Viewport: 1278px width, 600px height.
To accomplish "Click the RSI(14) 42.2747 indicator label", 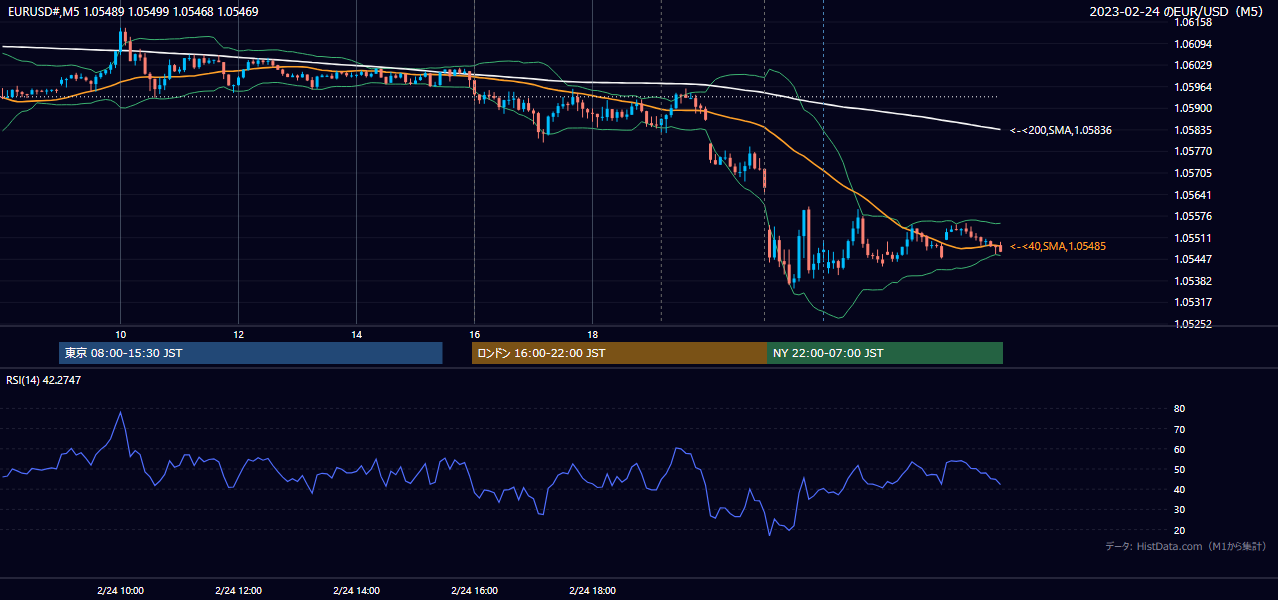I will click(x=44, y=380).
